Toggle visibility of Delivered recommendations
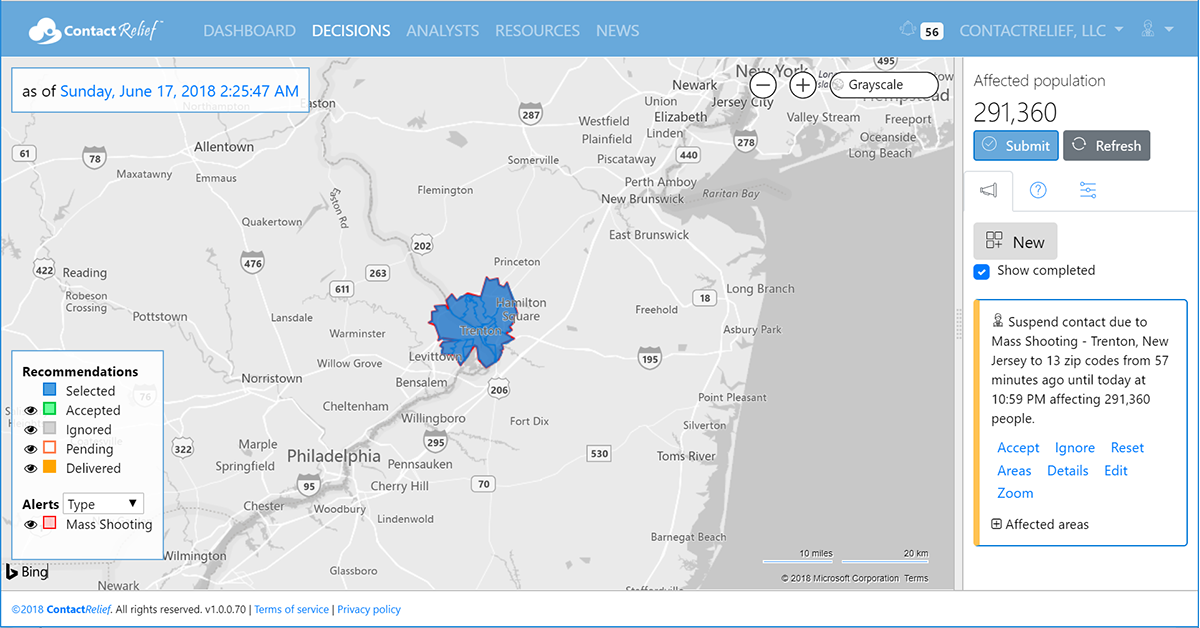1200x628 pixels. [x=31, y=468]
